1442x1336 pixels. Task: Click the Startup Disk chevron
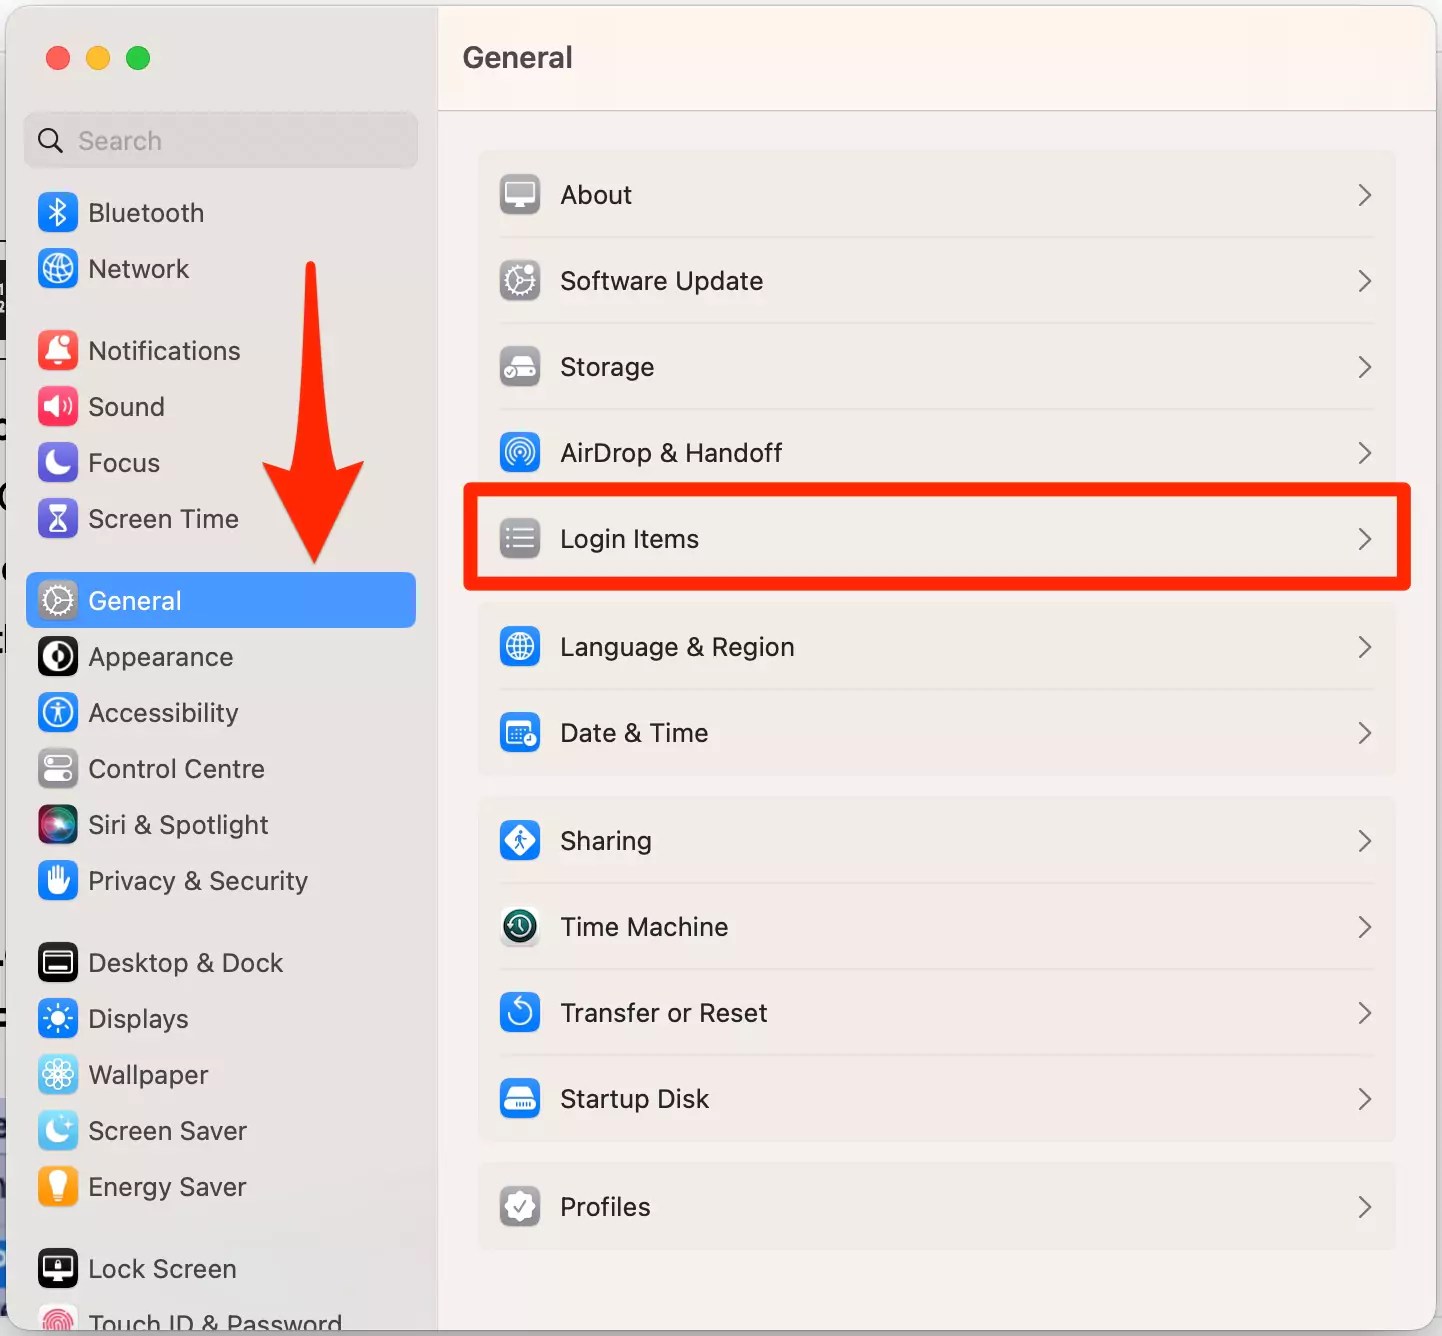point(1363,1098)
